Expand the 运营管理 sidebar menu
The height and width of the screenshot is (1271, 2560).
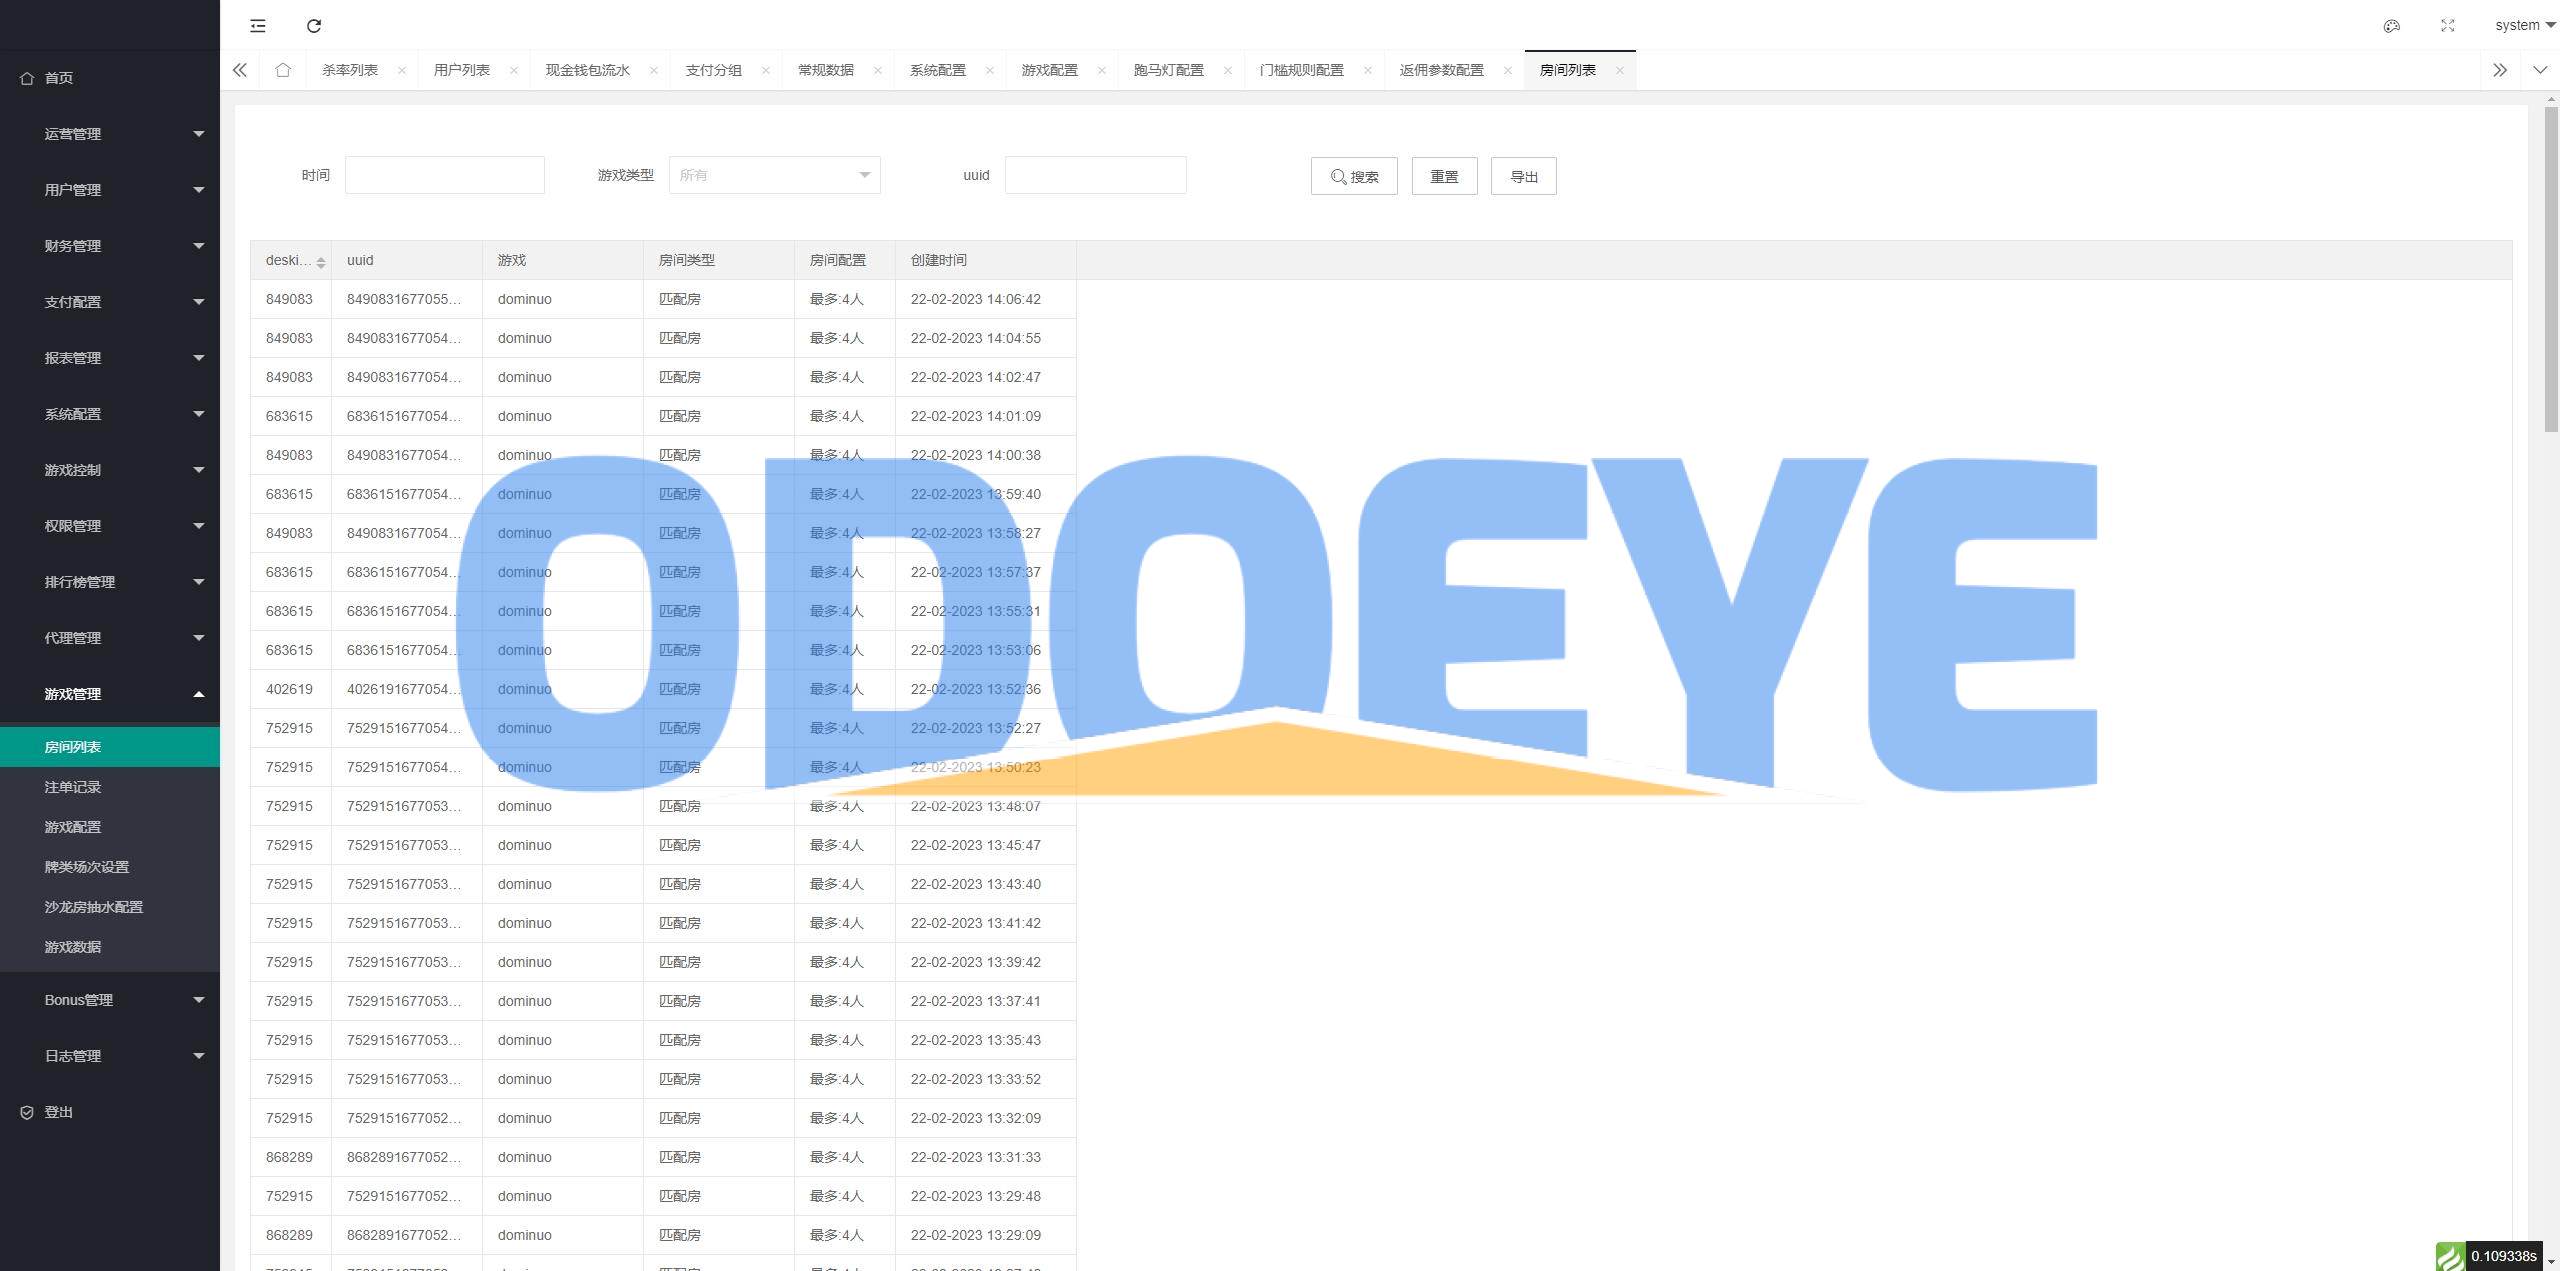[110, 134]
